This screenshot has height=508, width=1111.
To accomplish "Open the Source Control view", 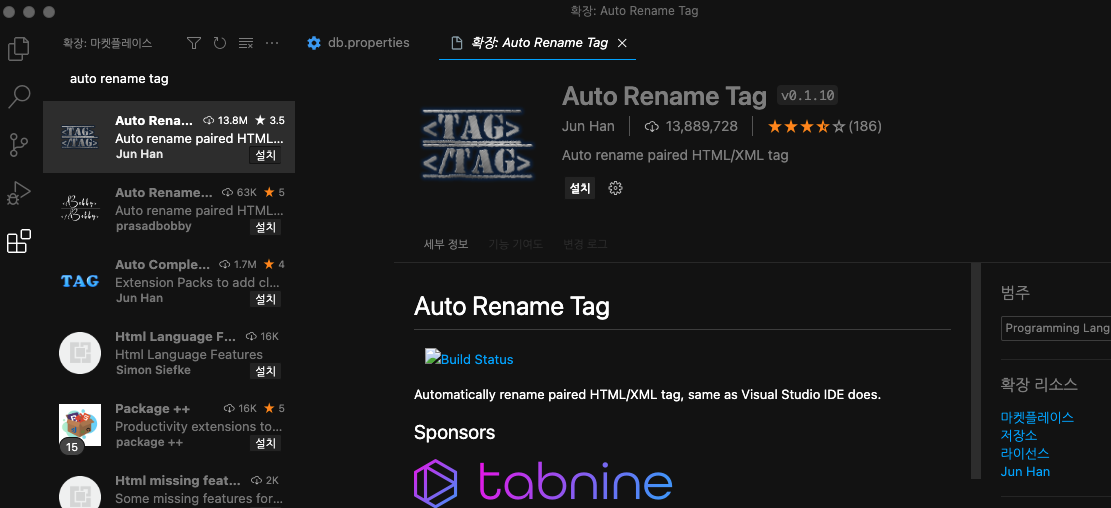I will 18,145.
